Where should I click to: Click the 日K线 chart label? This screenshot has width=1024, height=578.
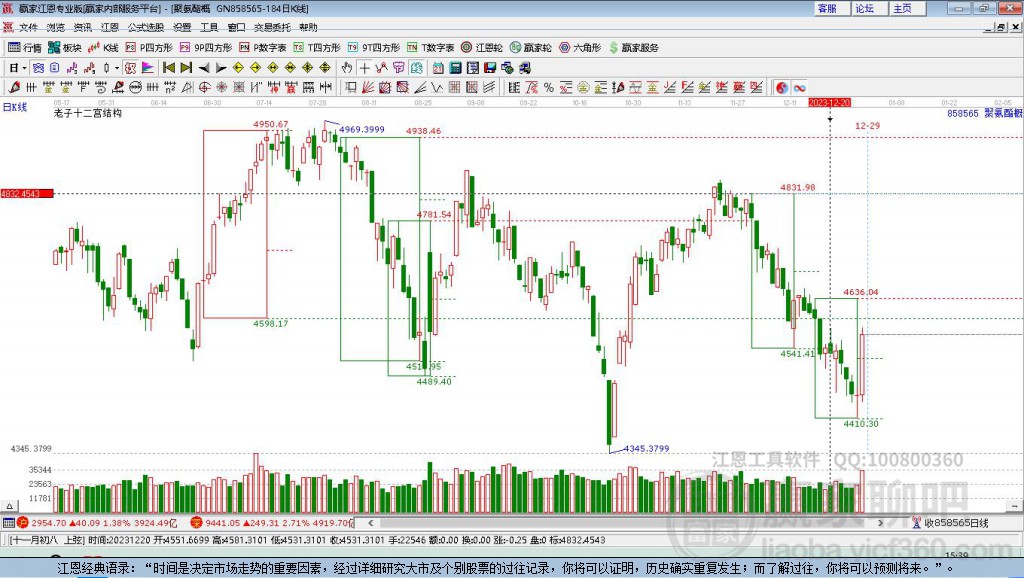[x=15, y=107]
